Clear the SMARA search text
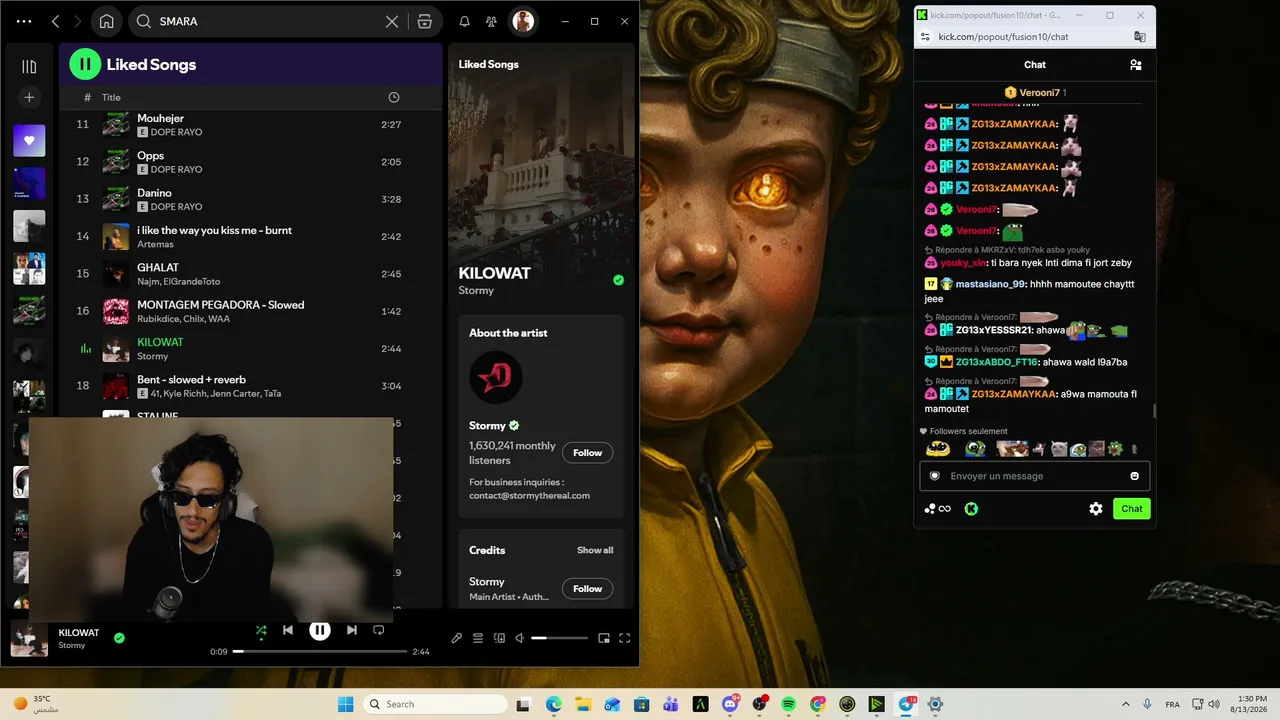The image size is (1280, 720). point(392,21)
